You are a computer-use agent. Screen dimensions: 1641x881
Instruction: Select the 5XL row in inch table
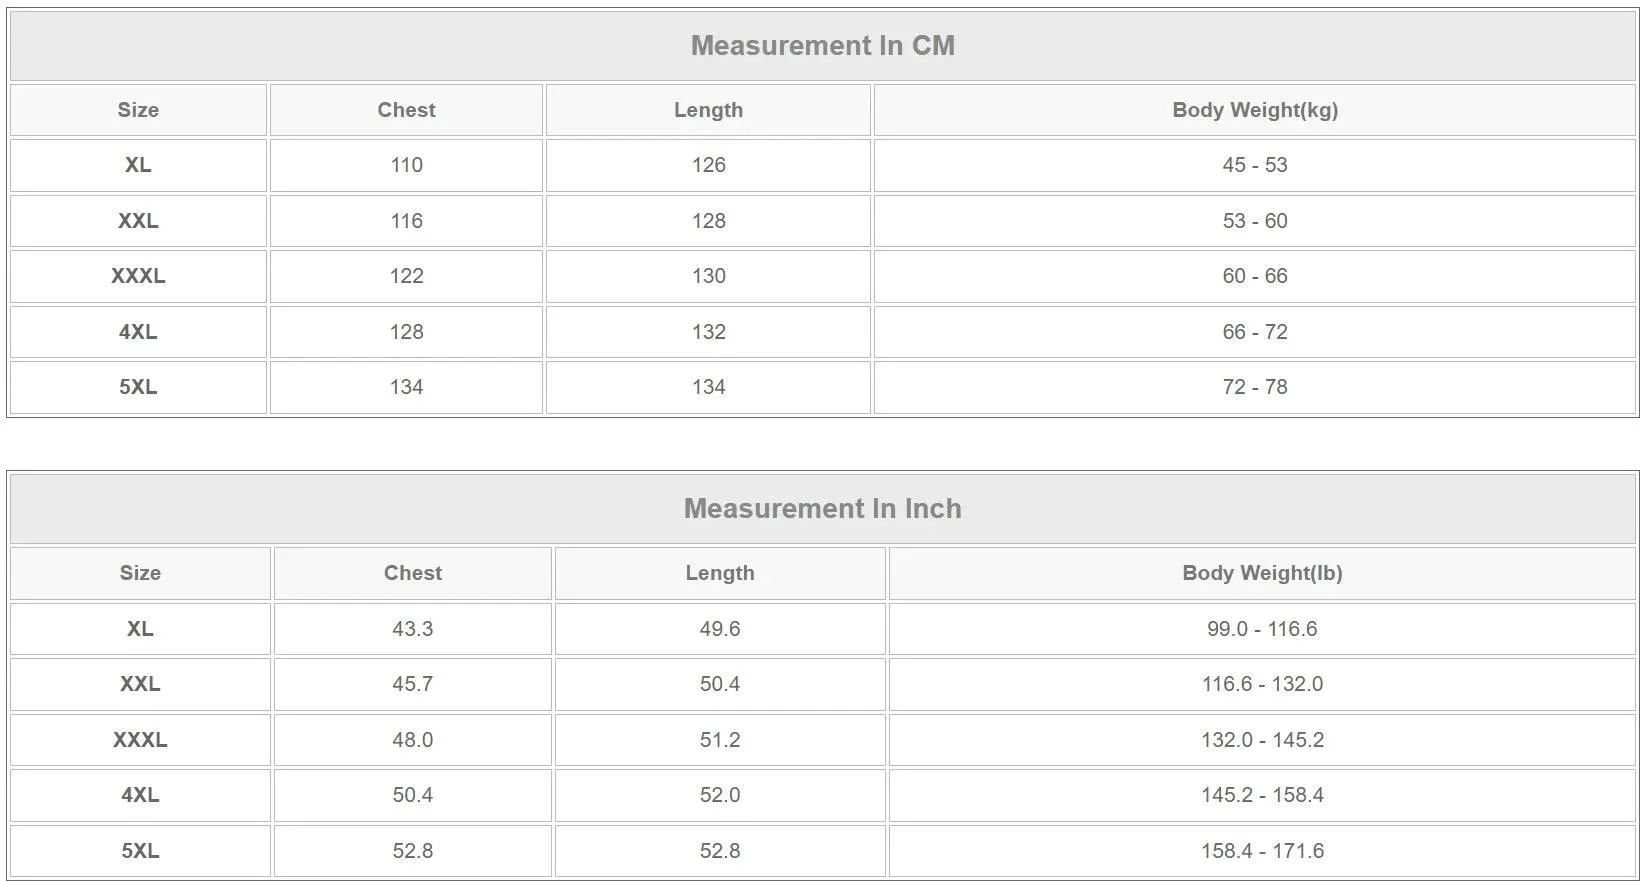[822, 851]
